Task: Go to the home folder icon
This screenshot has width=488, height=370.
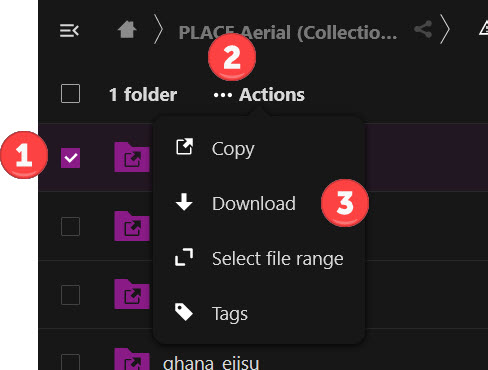Action: pyautogui.click(x=127, y=30)
